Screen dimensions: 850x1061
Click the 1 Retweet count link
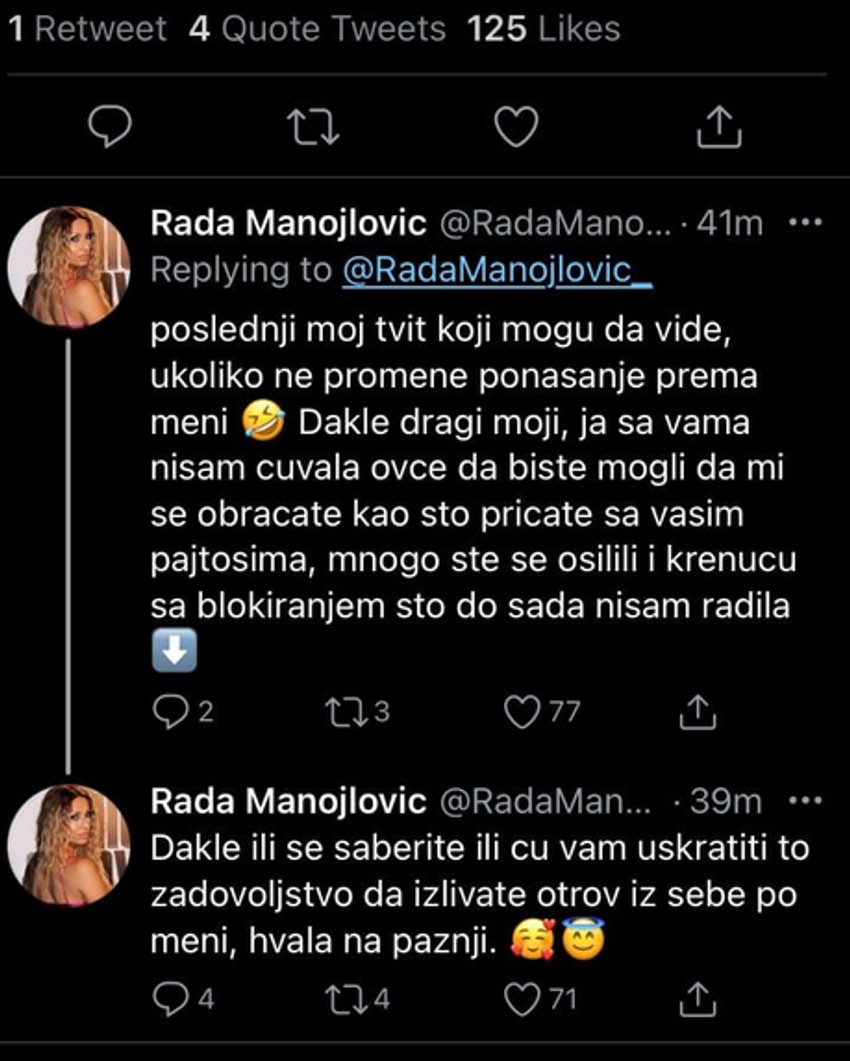click(82, 28)
